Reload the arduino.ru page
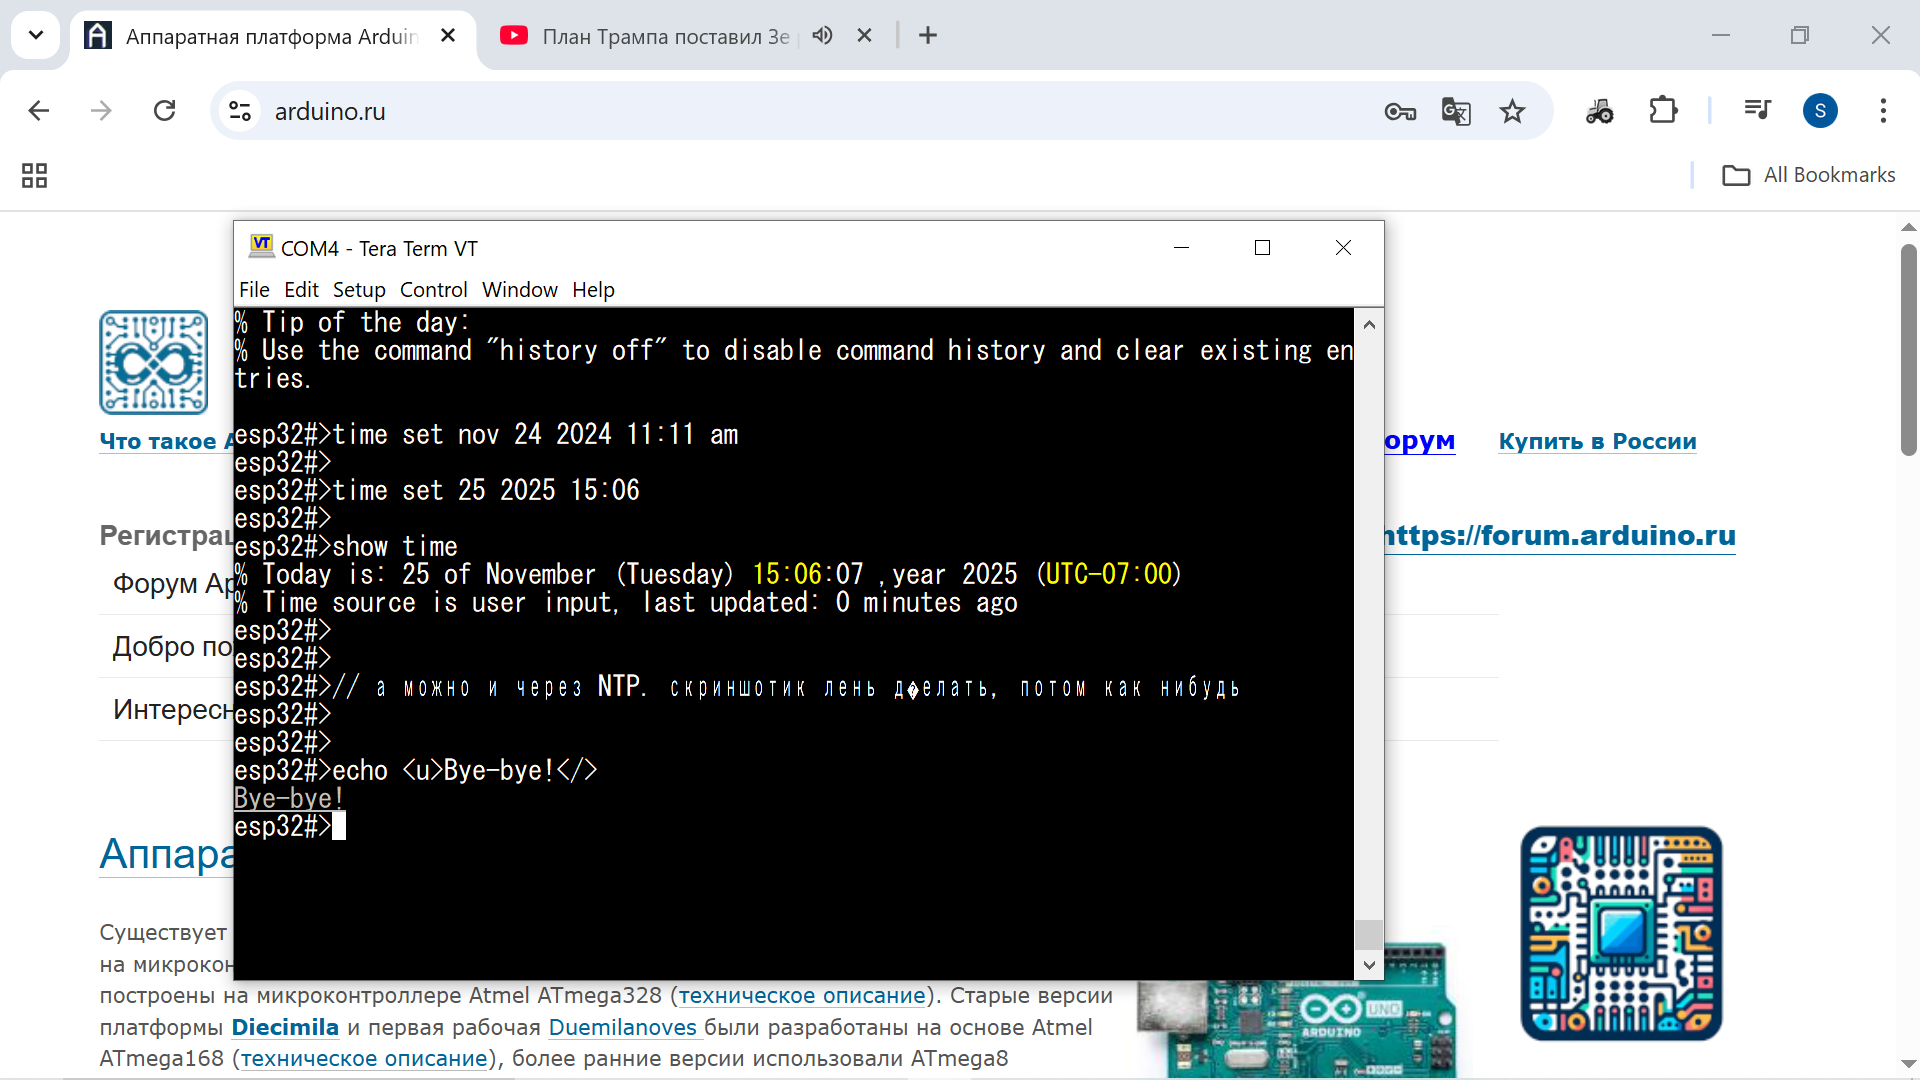 [x=165, y=111]
